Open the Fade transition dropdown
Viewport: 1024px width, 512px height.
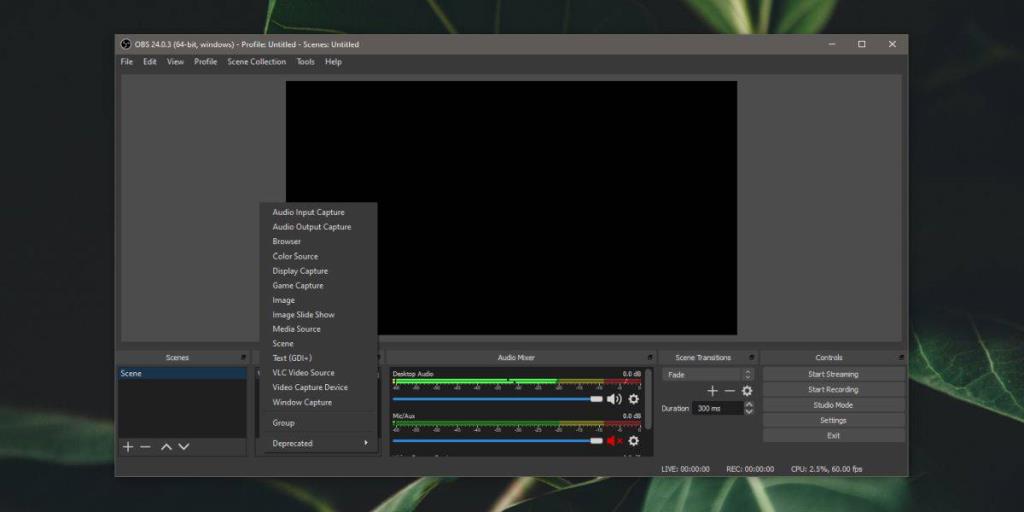coord(708,375)
